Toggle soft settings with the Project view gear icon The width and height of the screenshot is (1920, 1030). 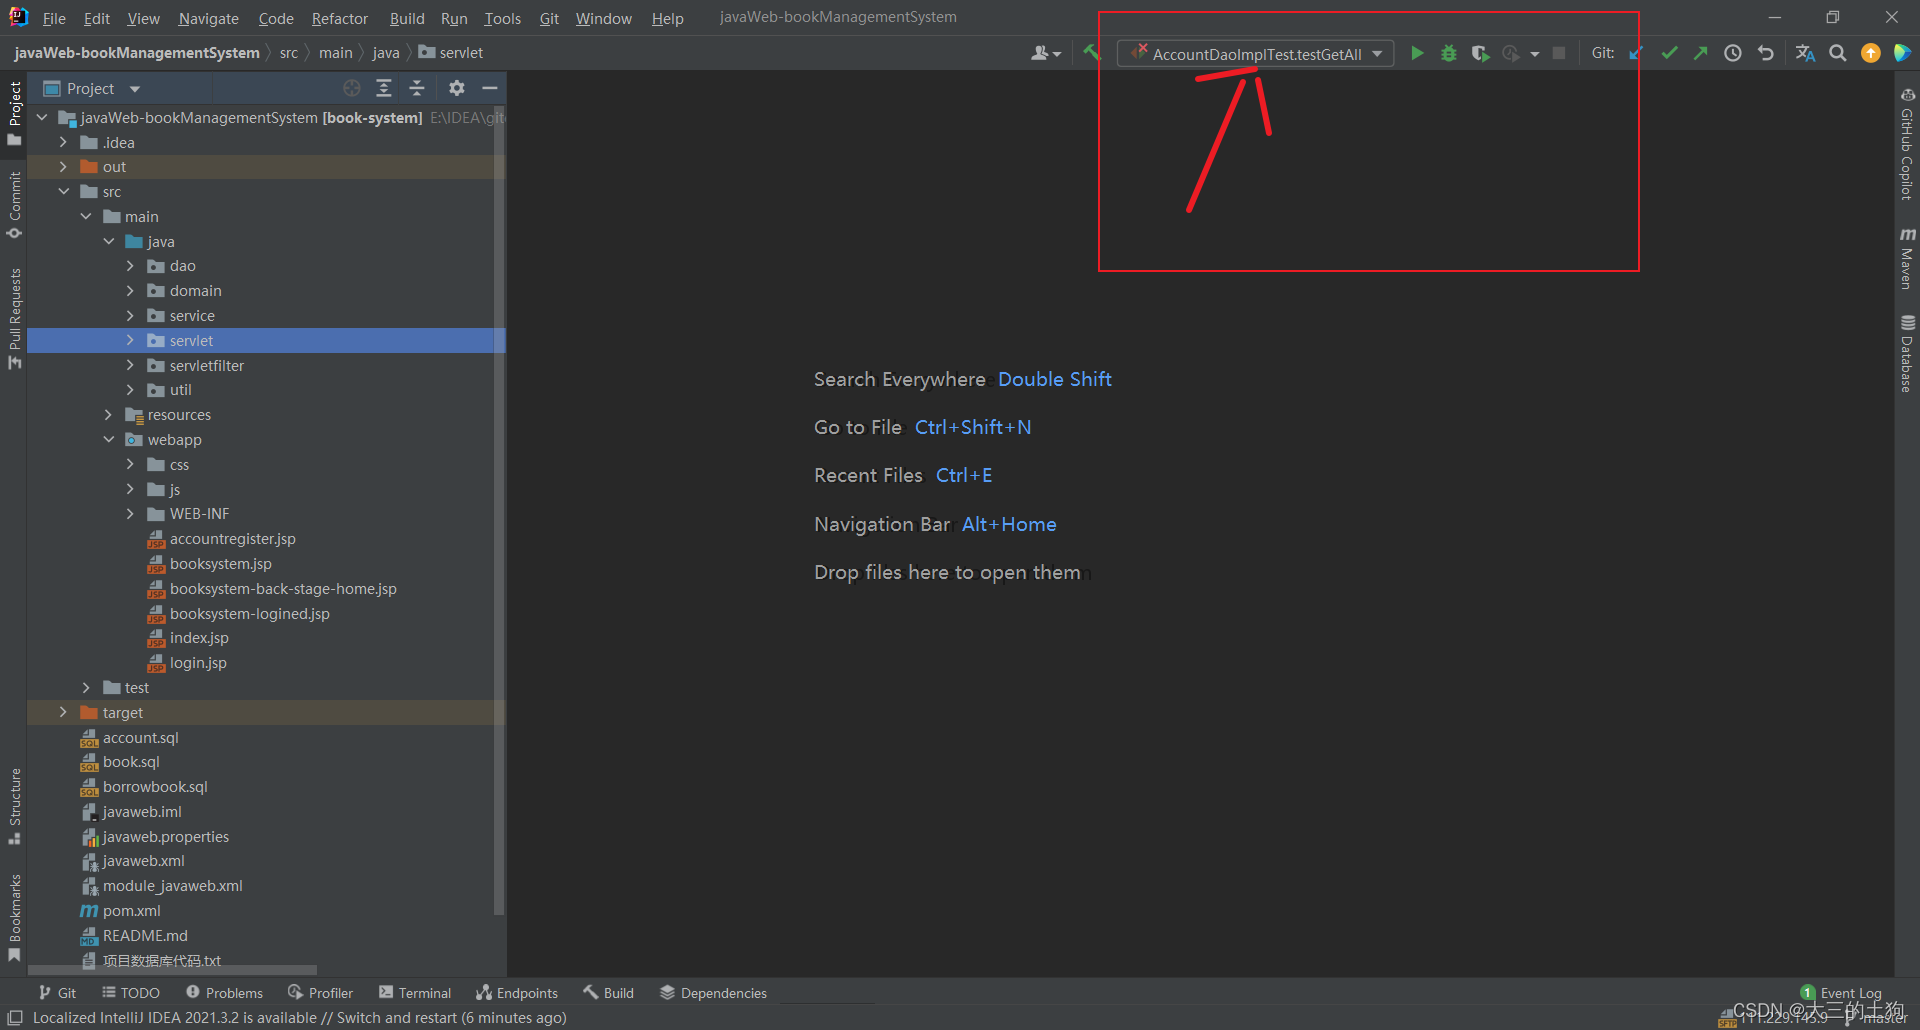tap(457, 88)
